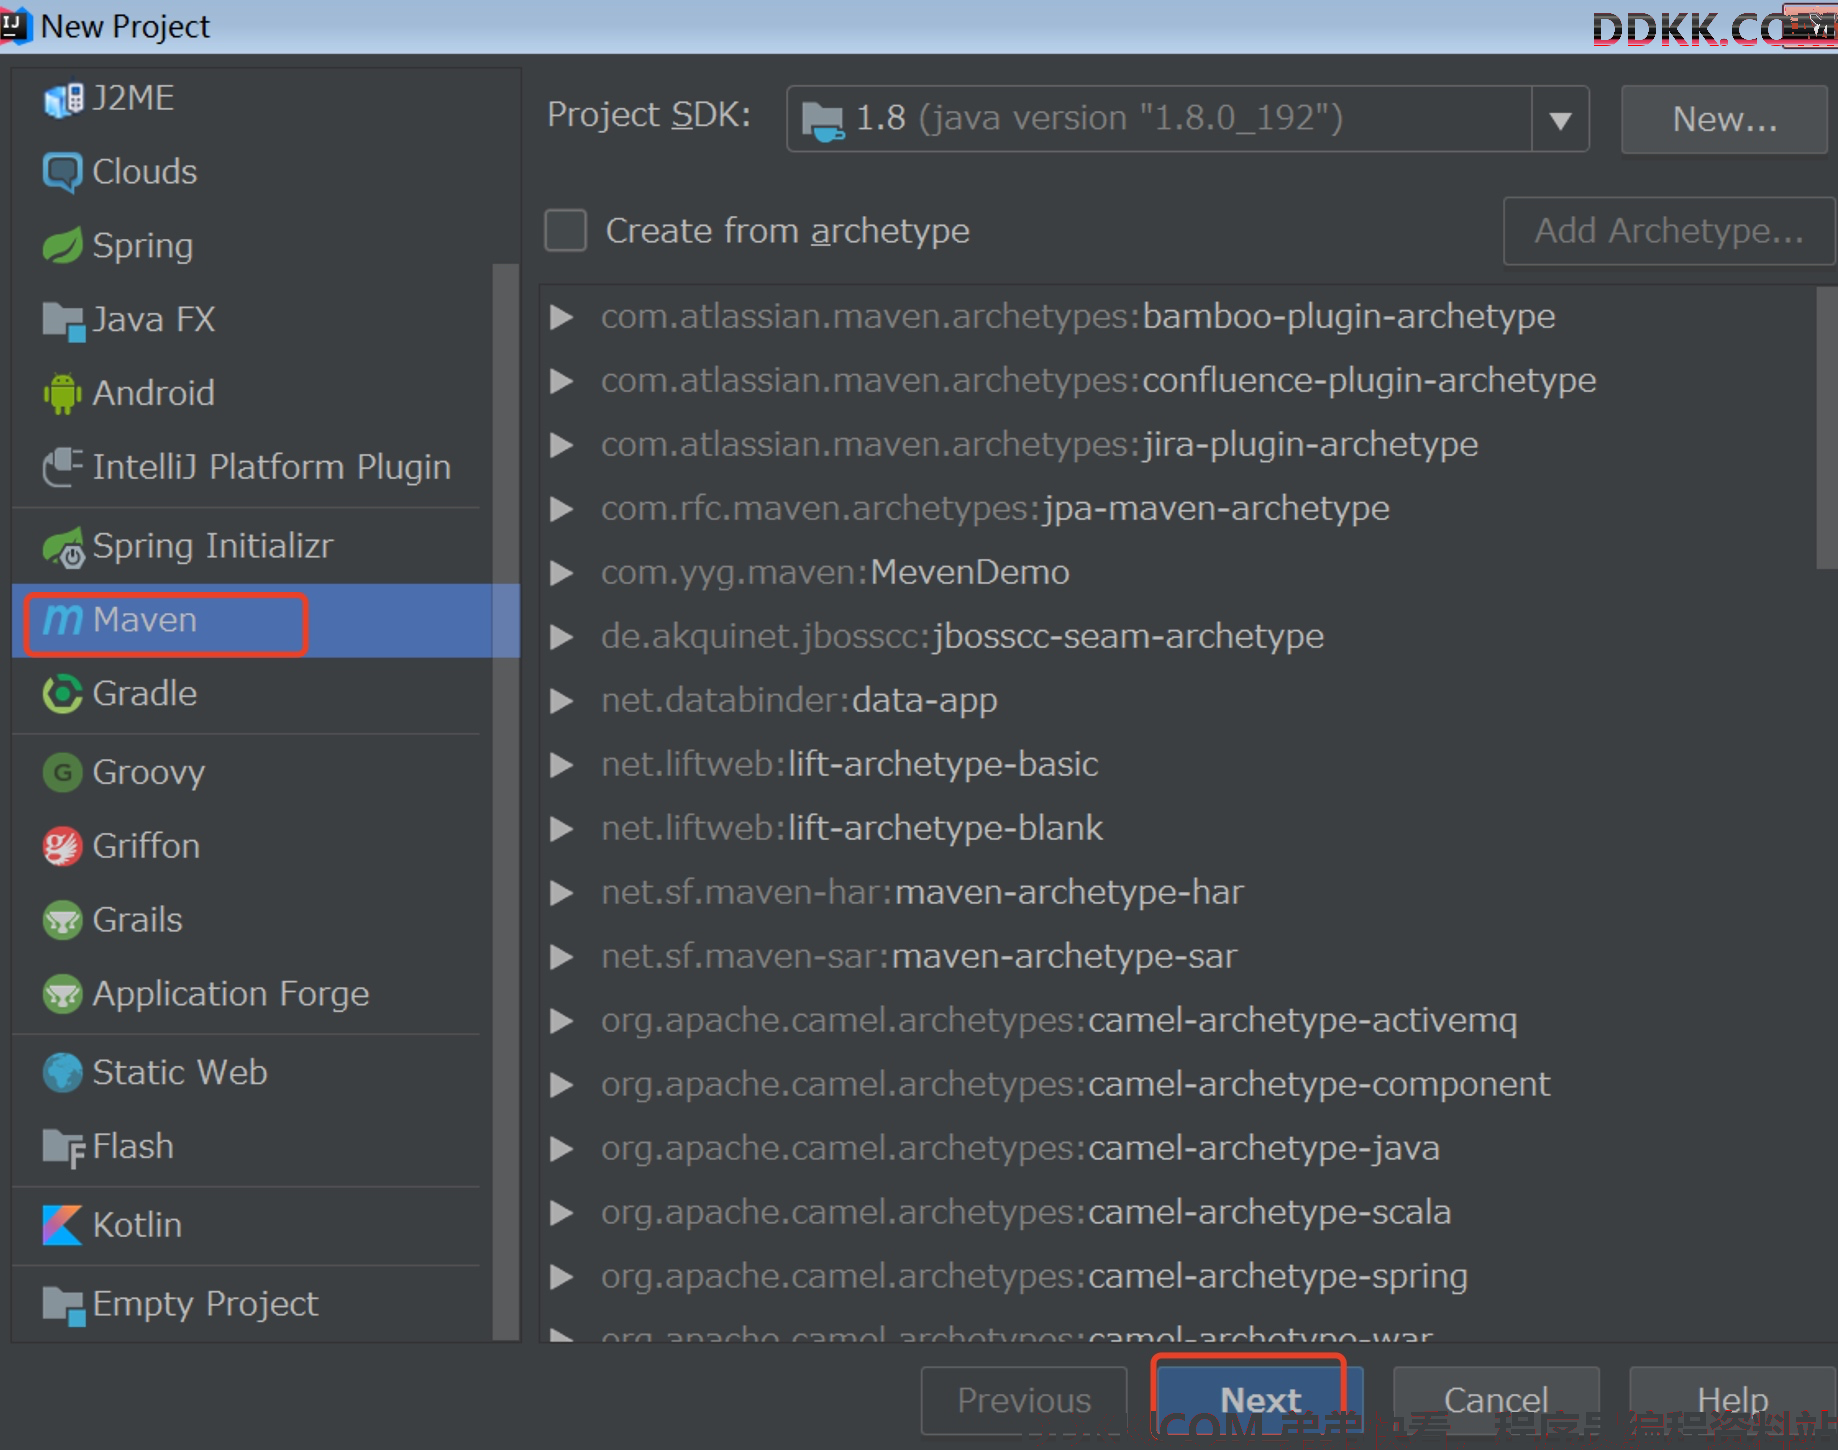The width and height of the screenshot is (1838, 1450).
Task: Click Add Archetype... button
Action: (1669, 231)
